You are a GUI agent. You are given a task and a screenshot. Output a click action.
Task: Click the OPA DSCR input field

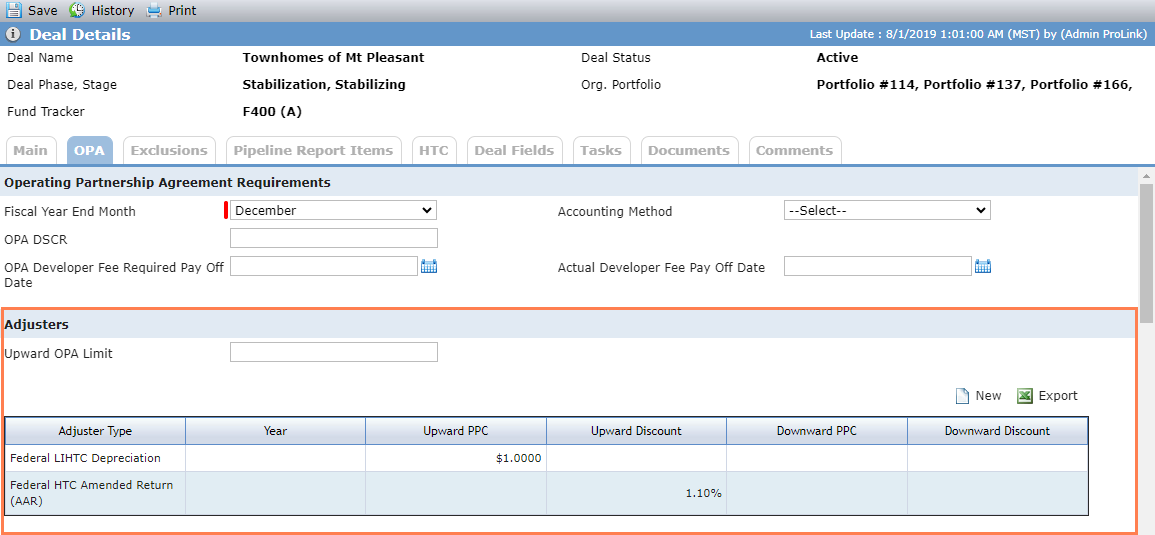pyautogui.click(x=334, y=238)
